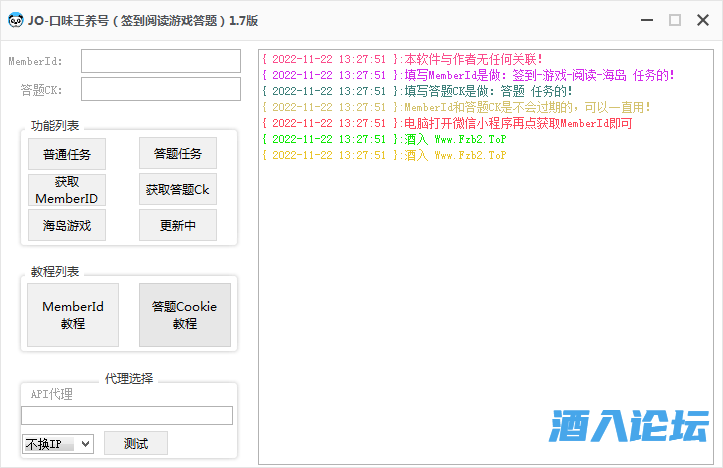Expand the 不换IP proxy dropdown
723x468 pixels.
pyautogui.click(x=57, y=443)
